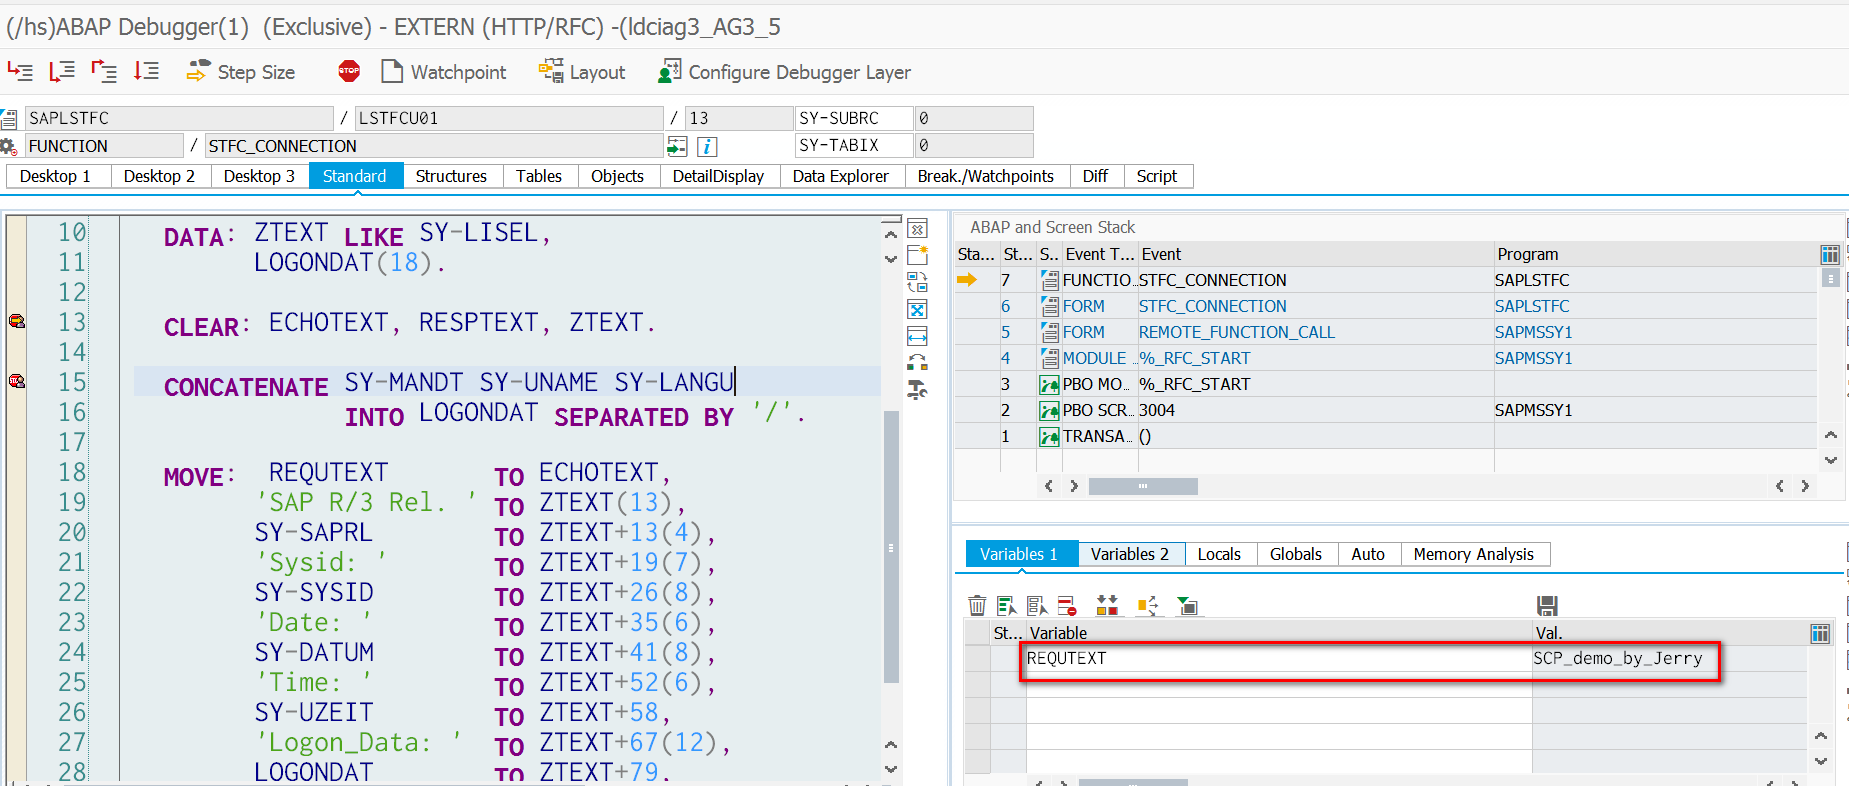
Task: Click the Single Step (F5) icon
Action: point(20,71)
